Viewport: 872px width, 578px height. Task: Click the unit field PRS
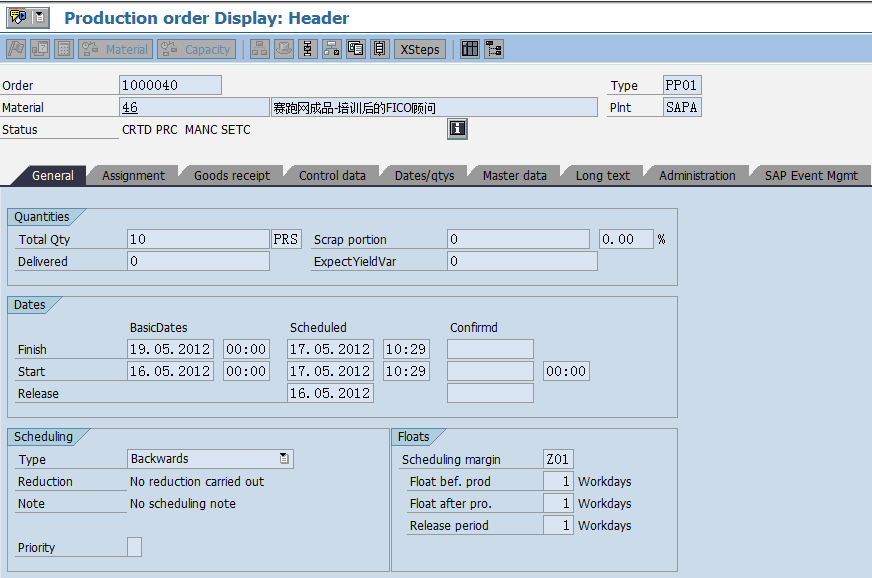tap(286, 239)
